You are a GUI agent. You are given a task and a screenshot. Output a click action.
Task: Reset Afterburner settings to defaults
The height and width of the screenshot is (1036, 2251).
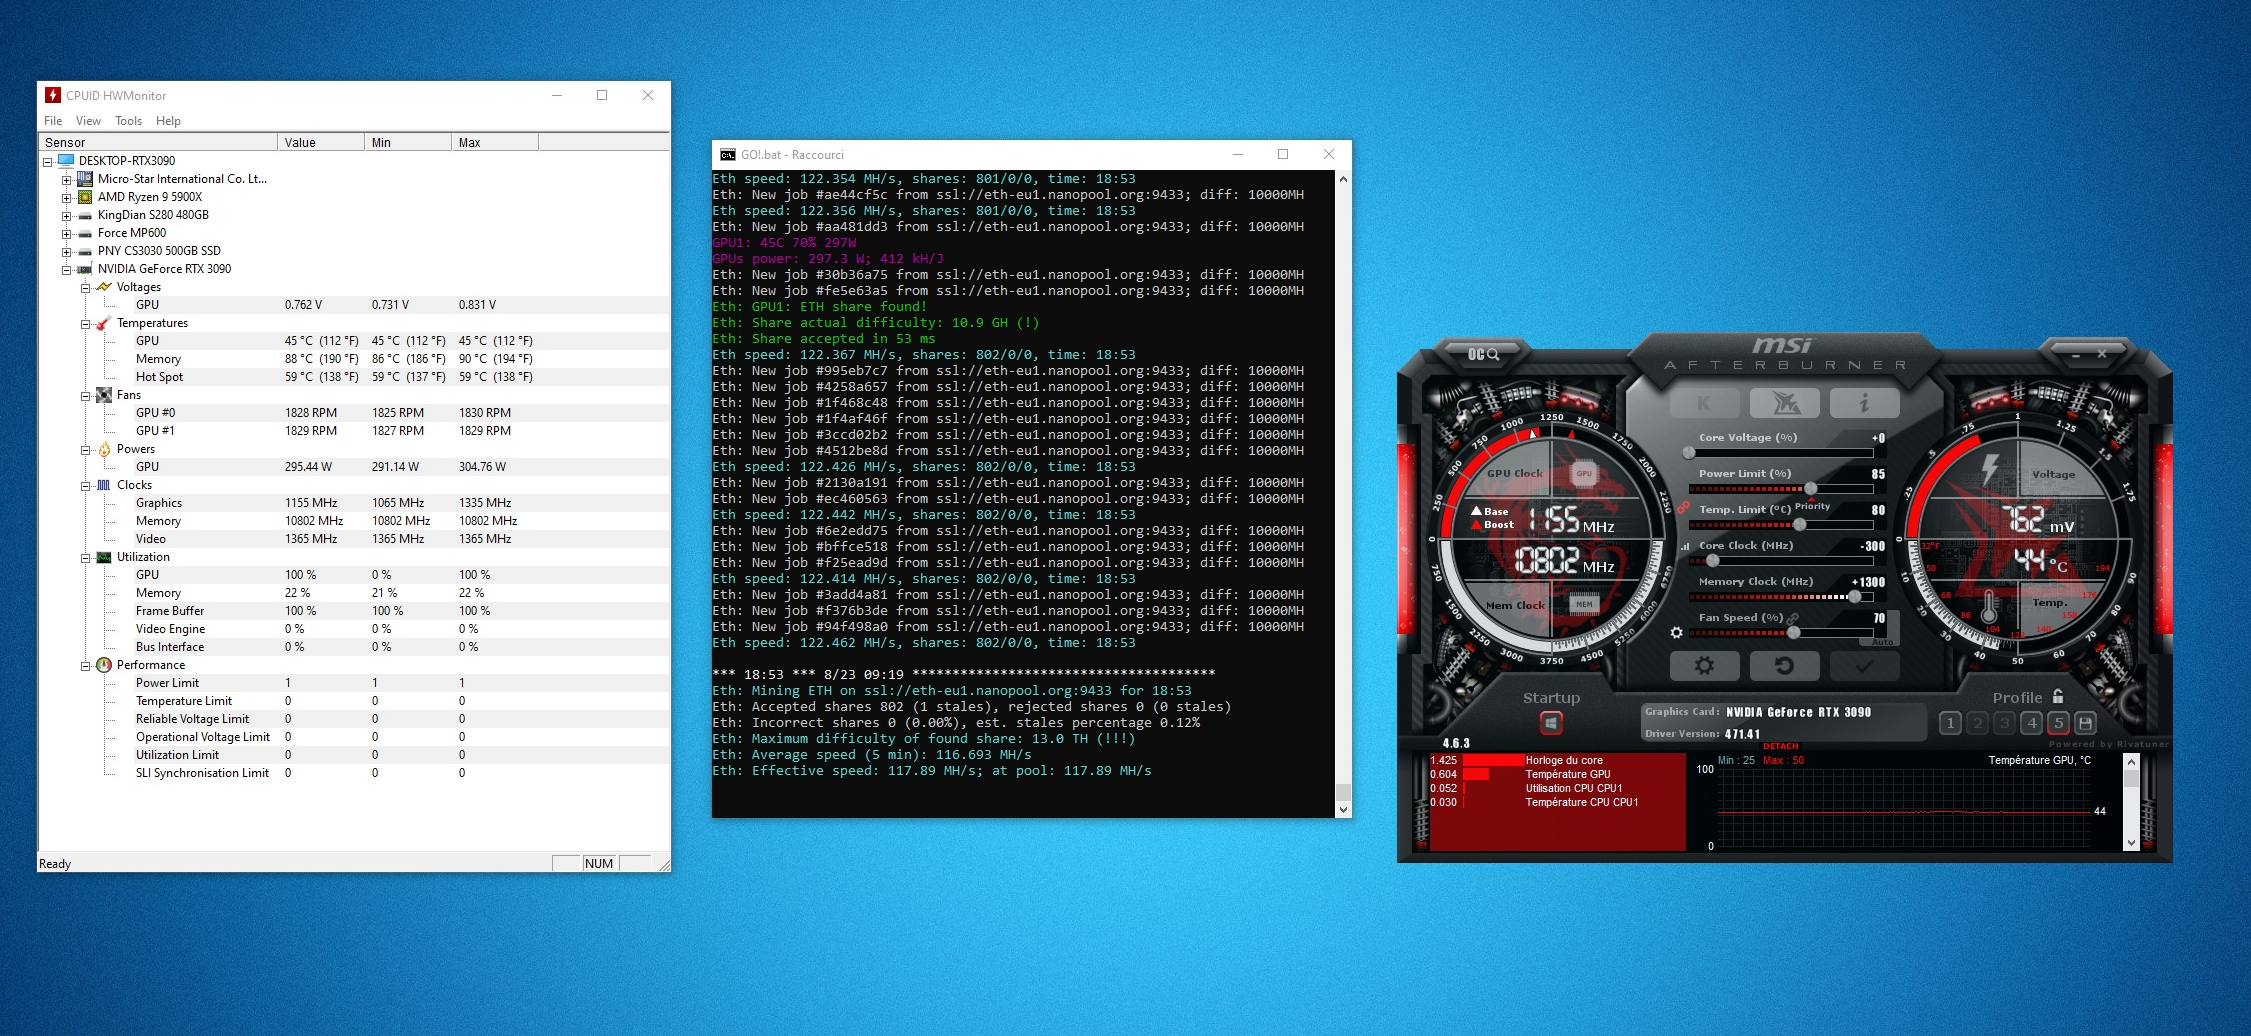(x=1785, y=665)
